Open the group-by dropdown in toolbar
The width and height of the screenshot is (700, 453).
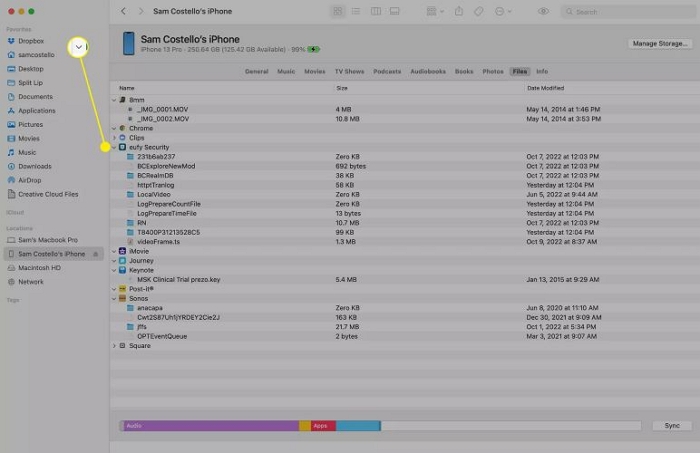pyautogui.click(x=432, y=11)
